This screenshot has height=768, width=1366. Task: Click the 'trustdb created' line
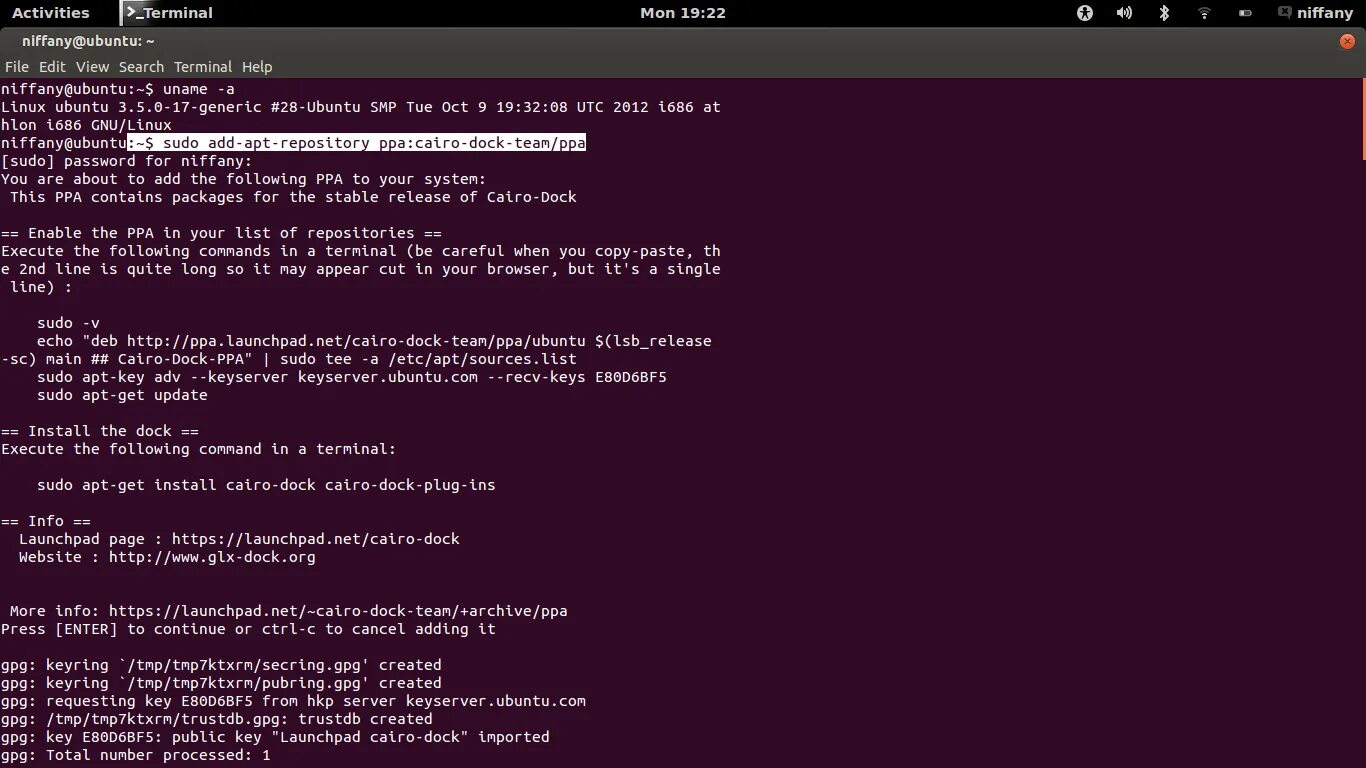point(217,719)
